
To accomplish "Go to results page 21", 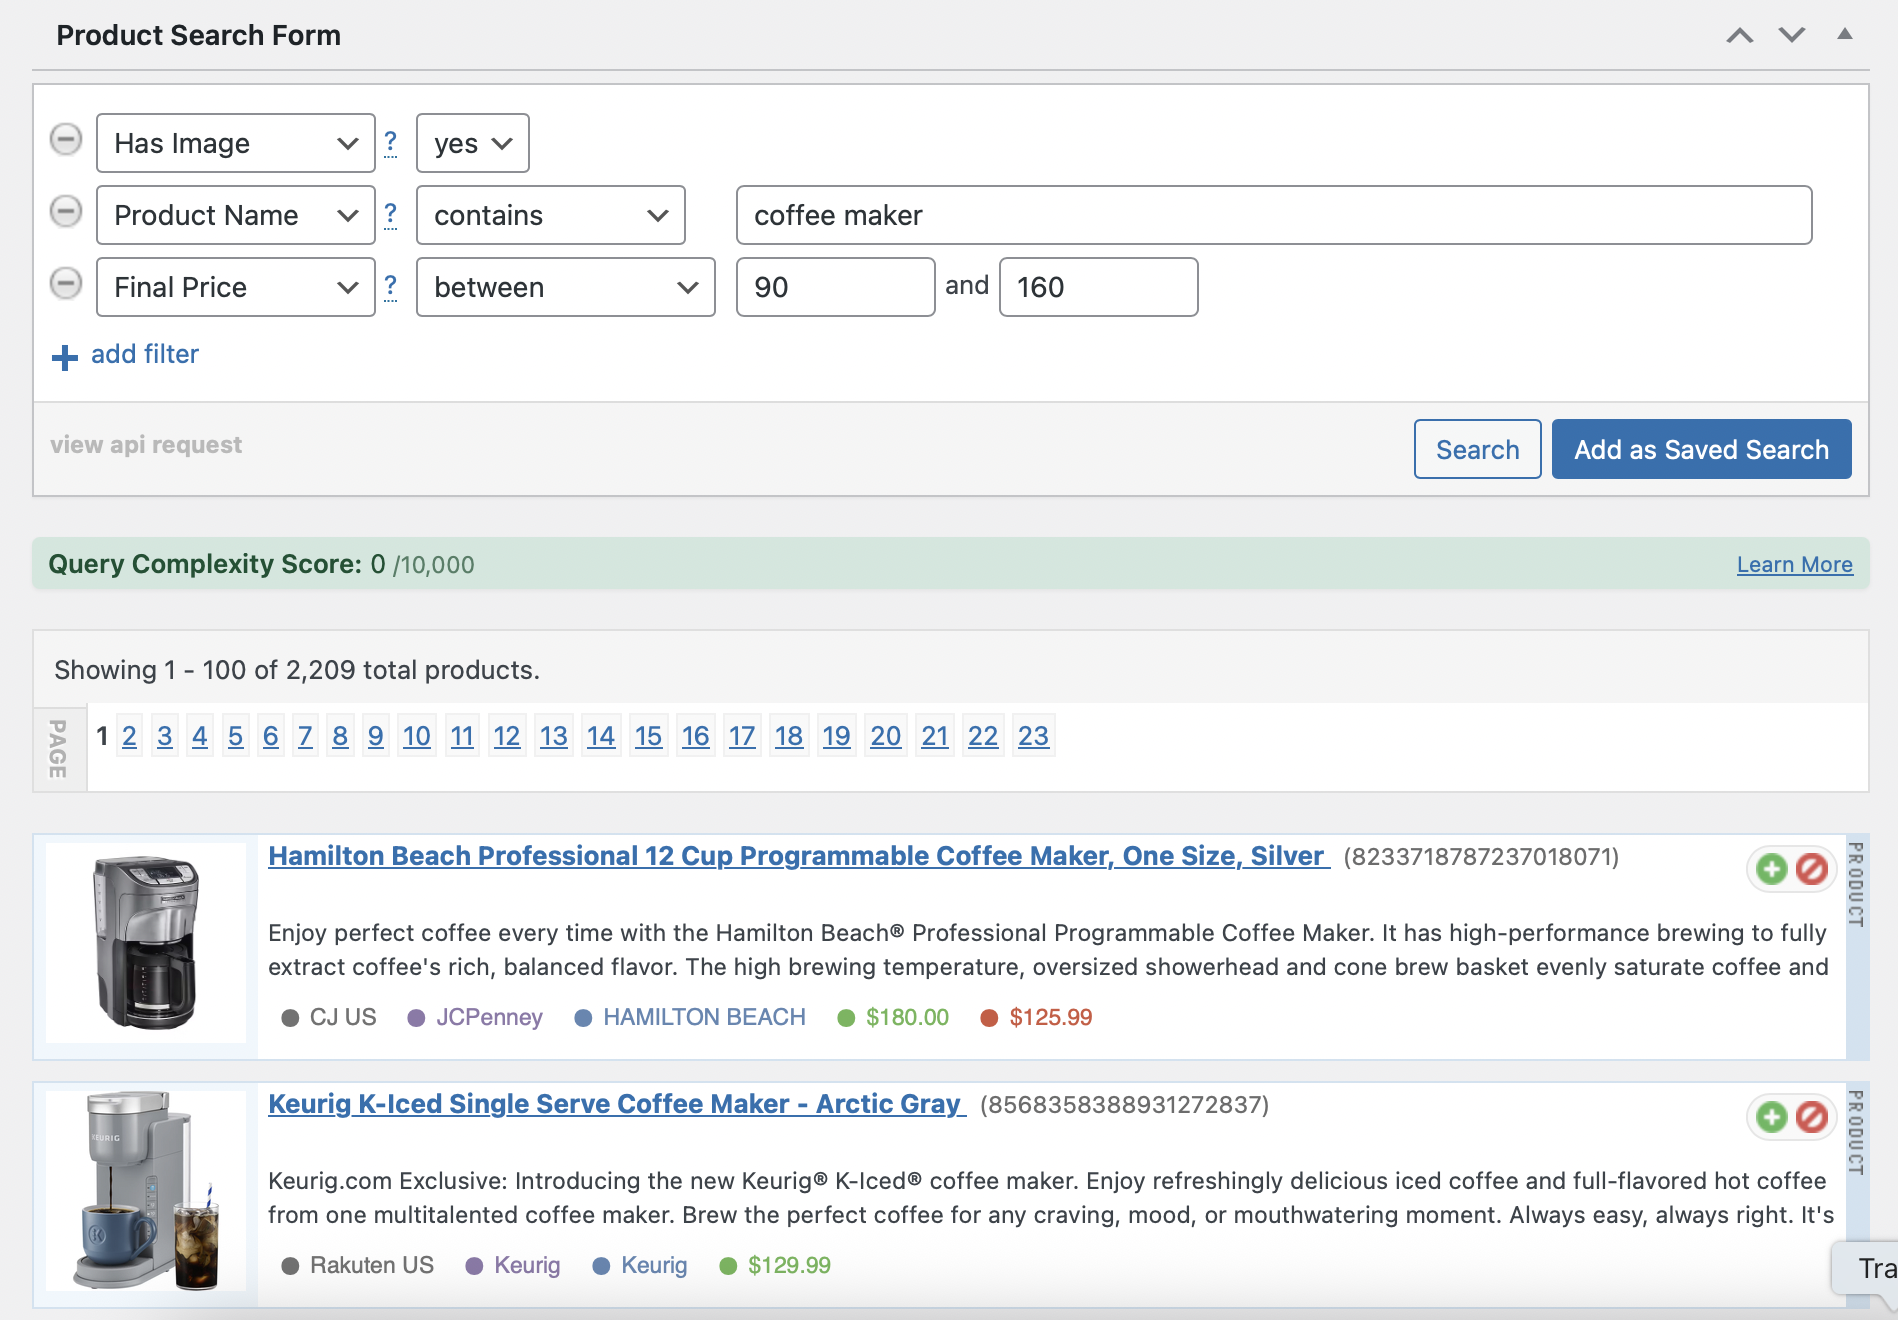I will [x=935, y=736].
